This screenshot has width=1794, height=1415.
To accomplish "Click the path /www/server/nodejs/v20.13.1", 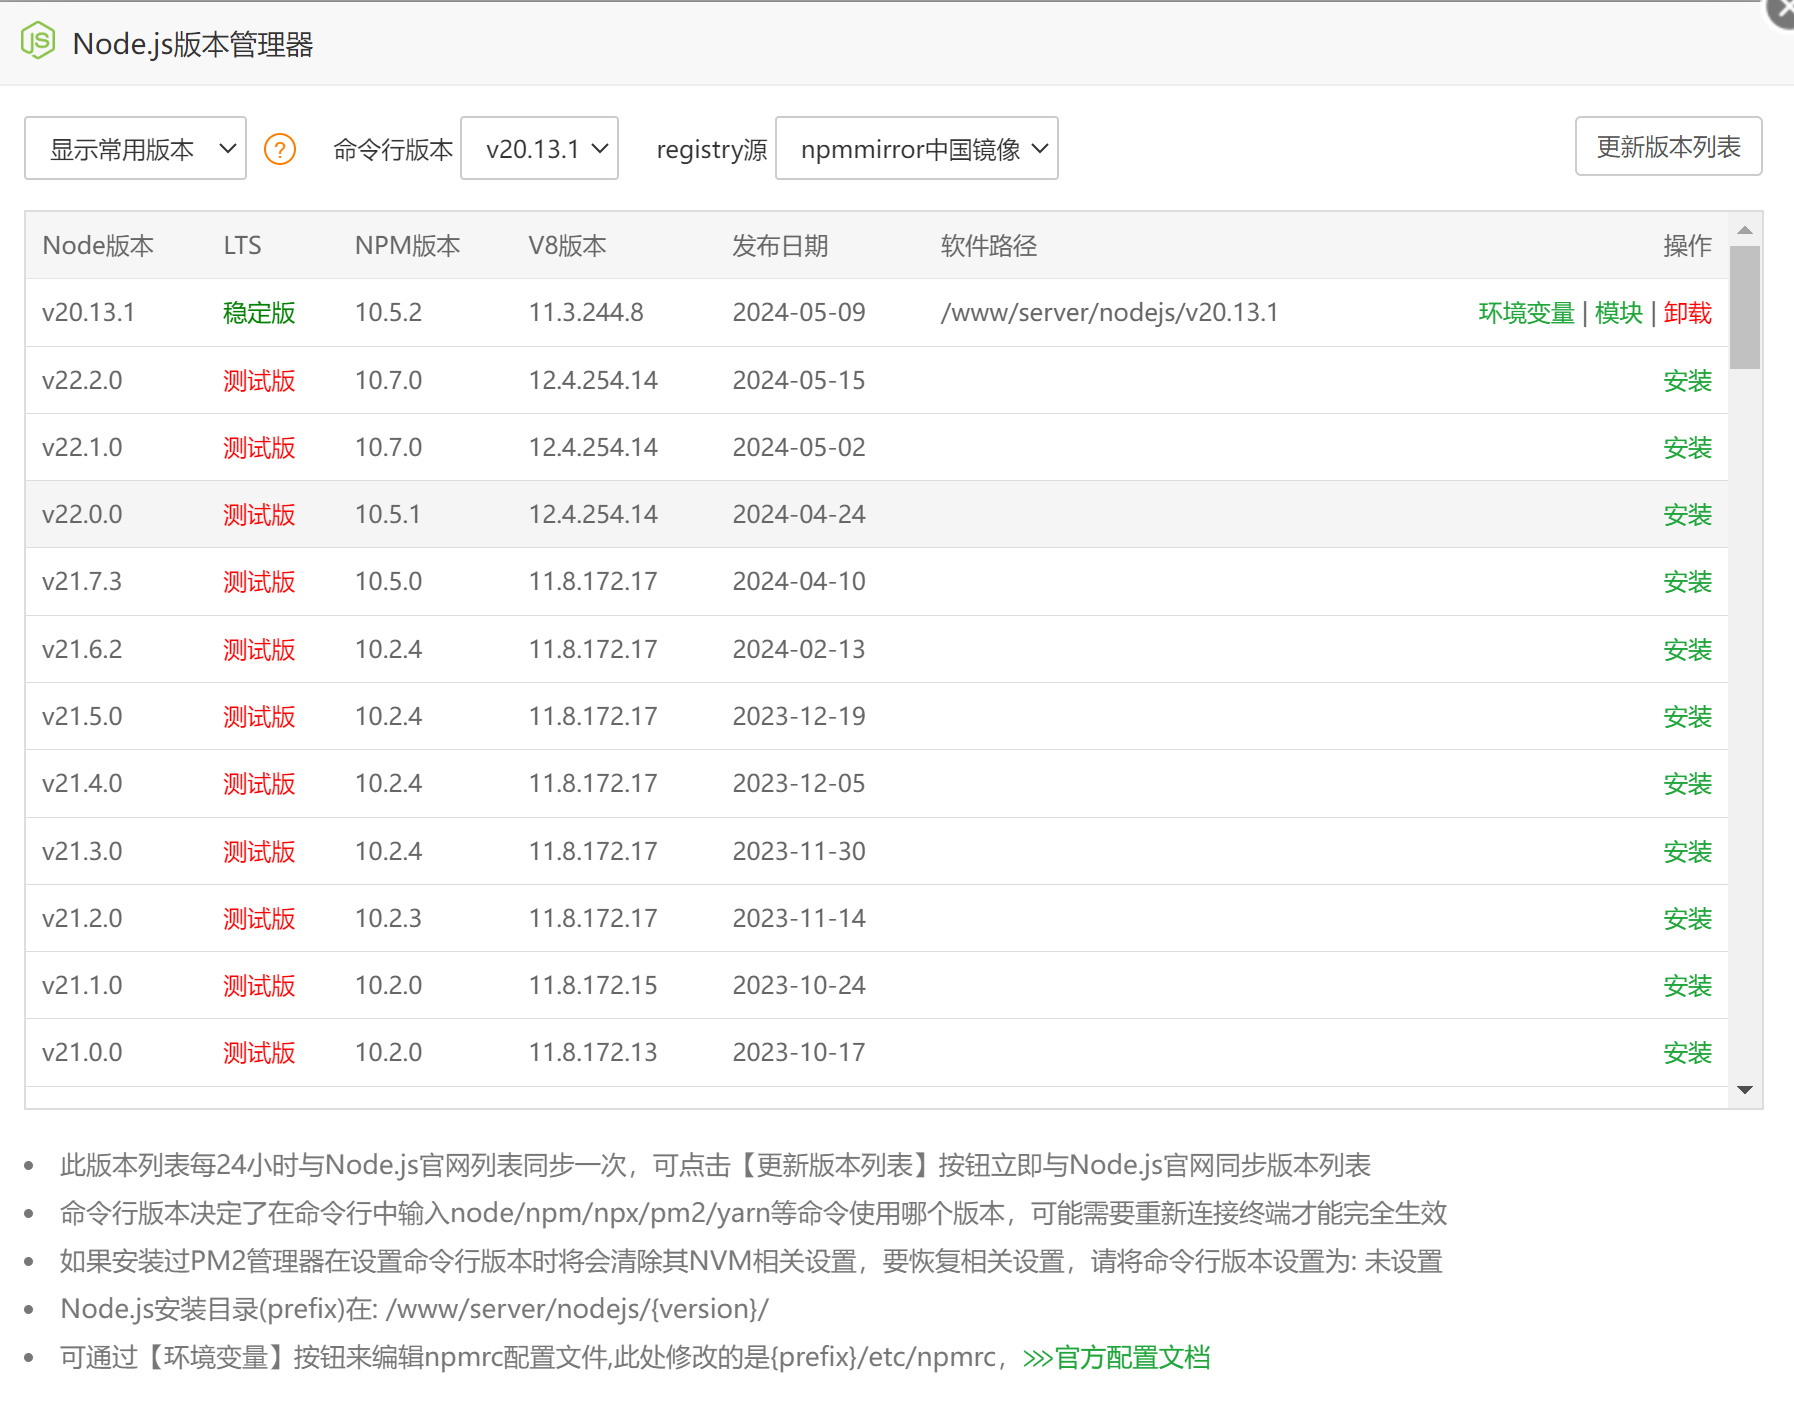I will click(1109, 313).
